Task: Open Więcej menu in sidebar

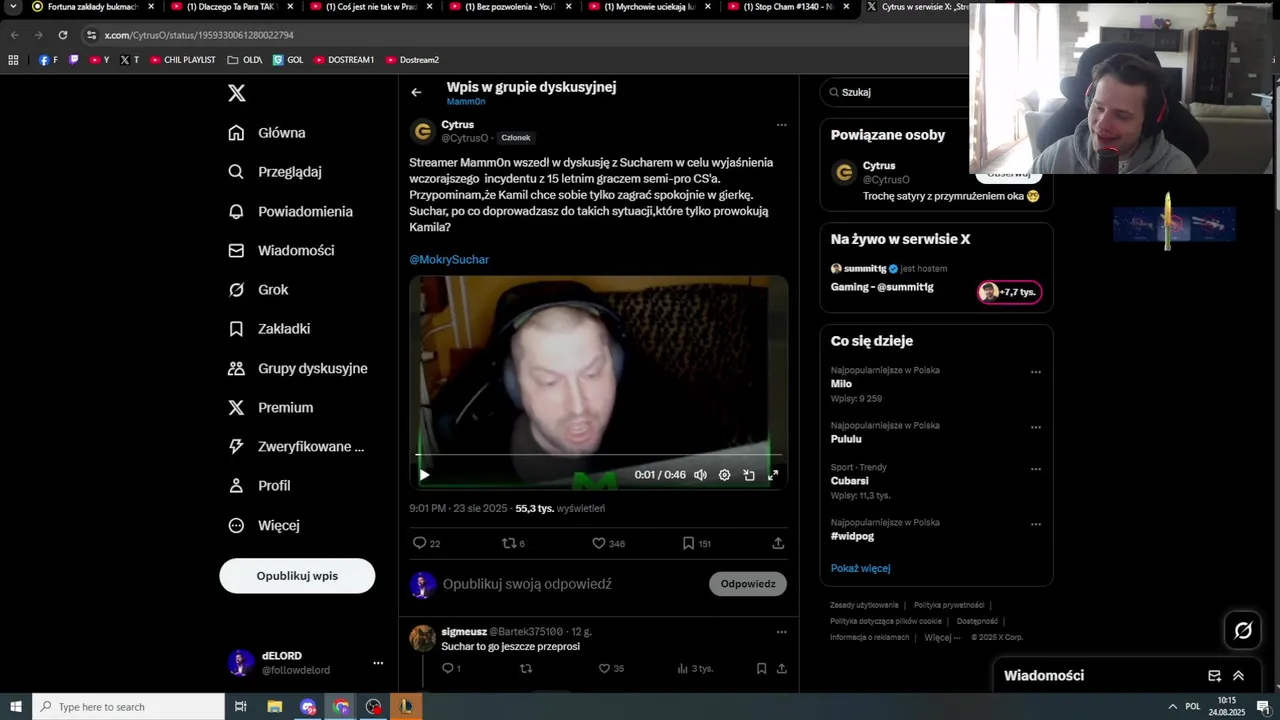Action: pyautogui.click(x=263, y=525)
